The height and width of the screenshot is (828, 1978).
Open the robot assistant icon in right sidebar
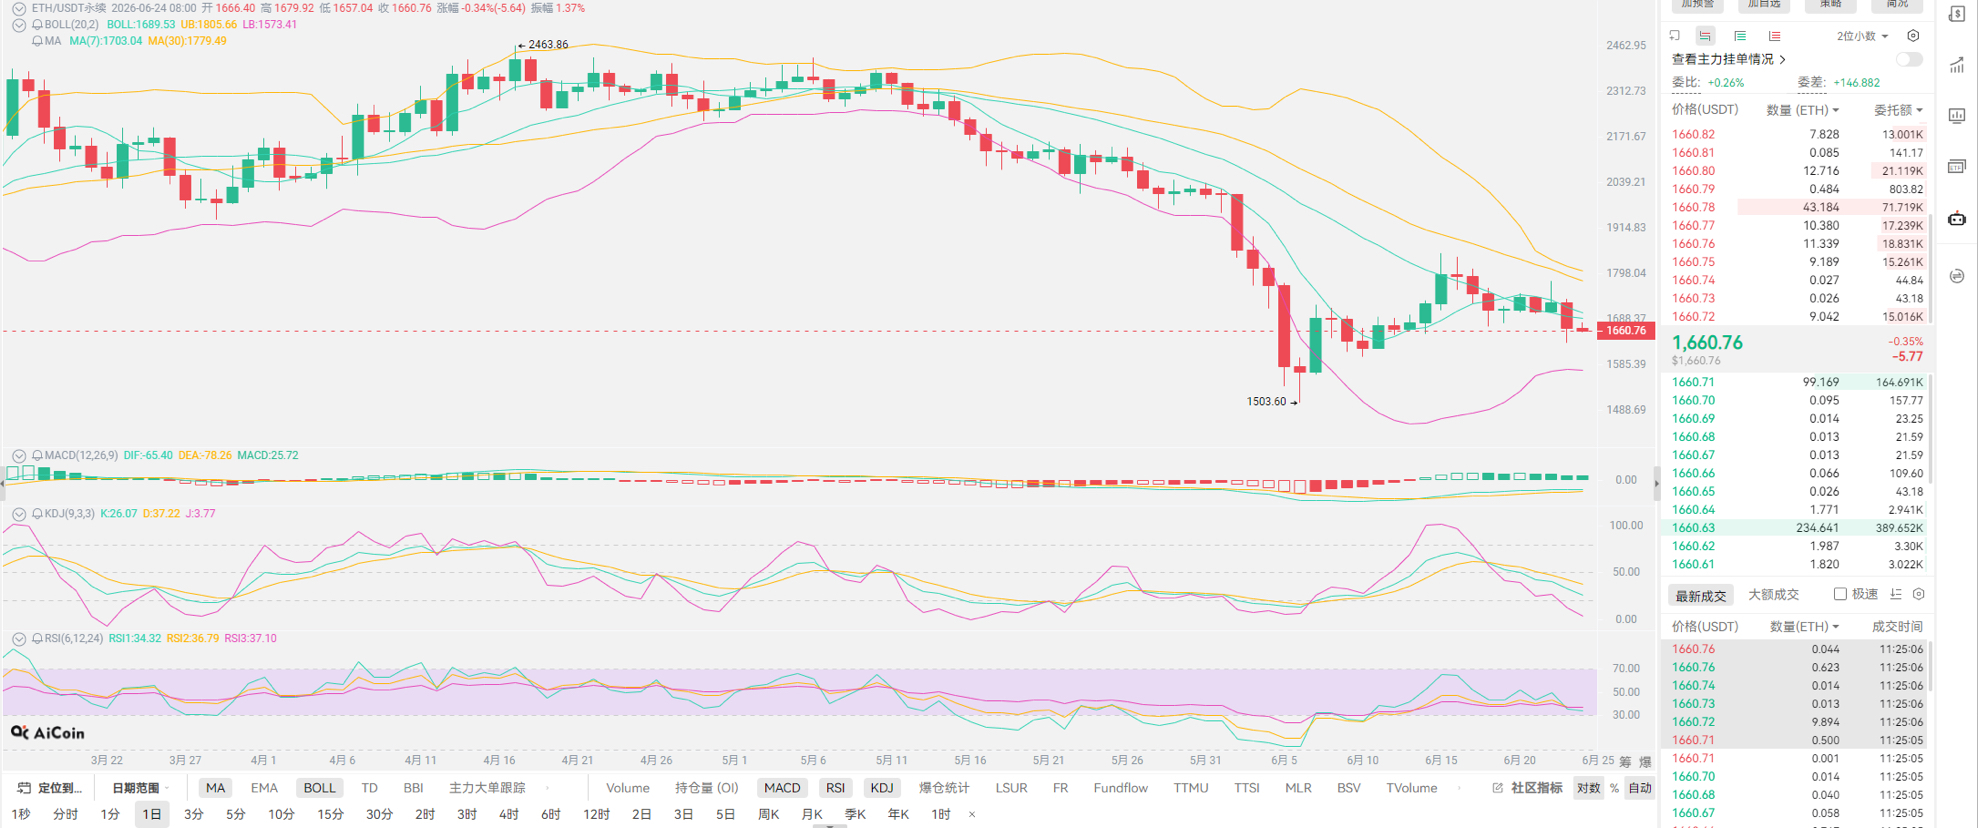pyautogui.click(x=1957, y=219)
